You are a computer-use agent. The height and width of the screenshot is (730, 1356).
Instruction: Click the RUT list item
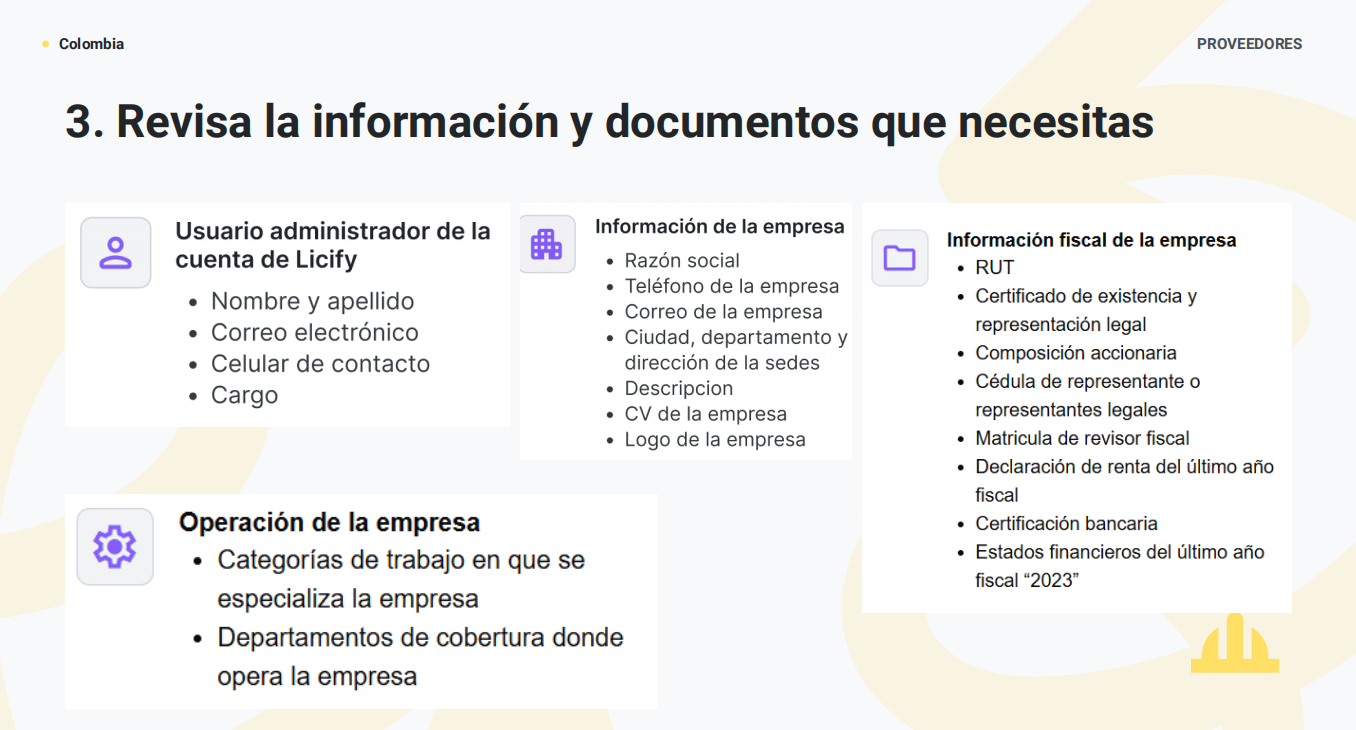pyautogui.click(x=995, y=268)
